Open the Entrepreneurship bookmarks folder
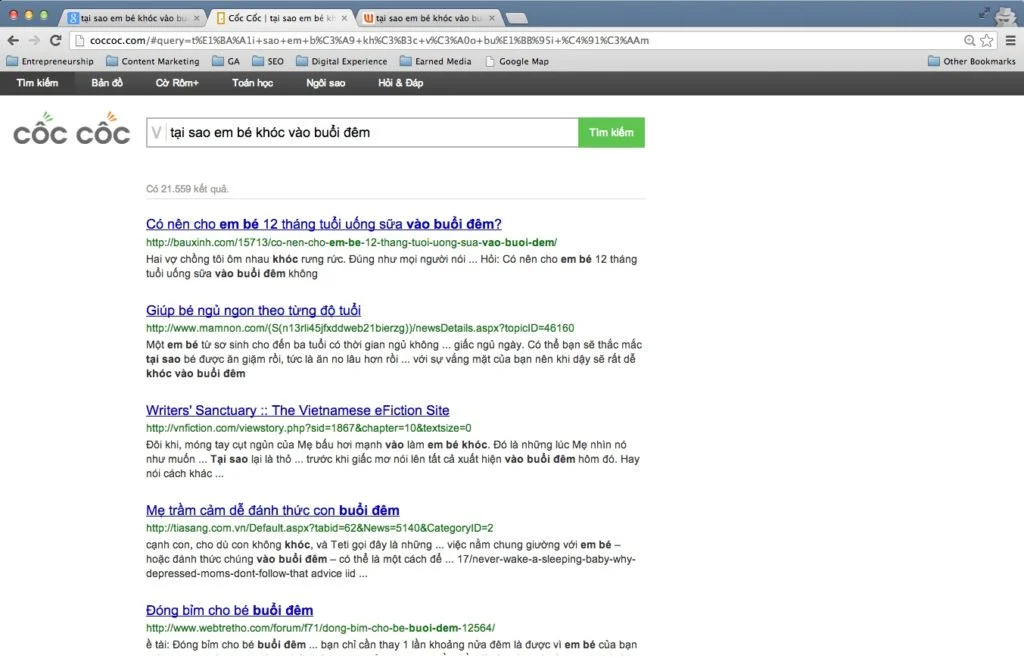Image resolution: width=1024 pixels, height=665 pixels. 50,61
